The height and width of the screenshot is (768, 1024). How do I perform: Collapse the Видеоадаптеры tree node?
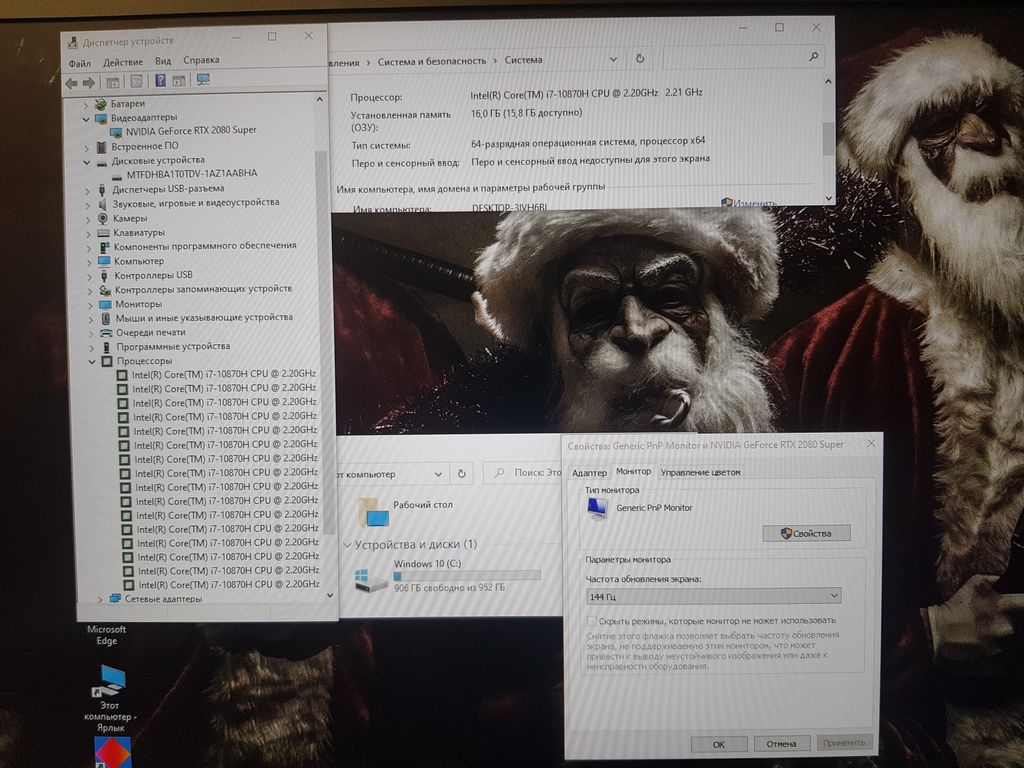pos(86,118)
